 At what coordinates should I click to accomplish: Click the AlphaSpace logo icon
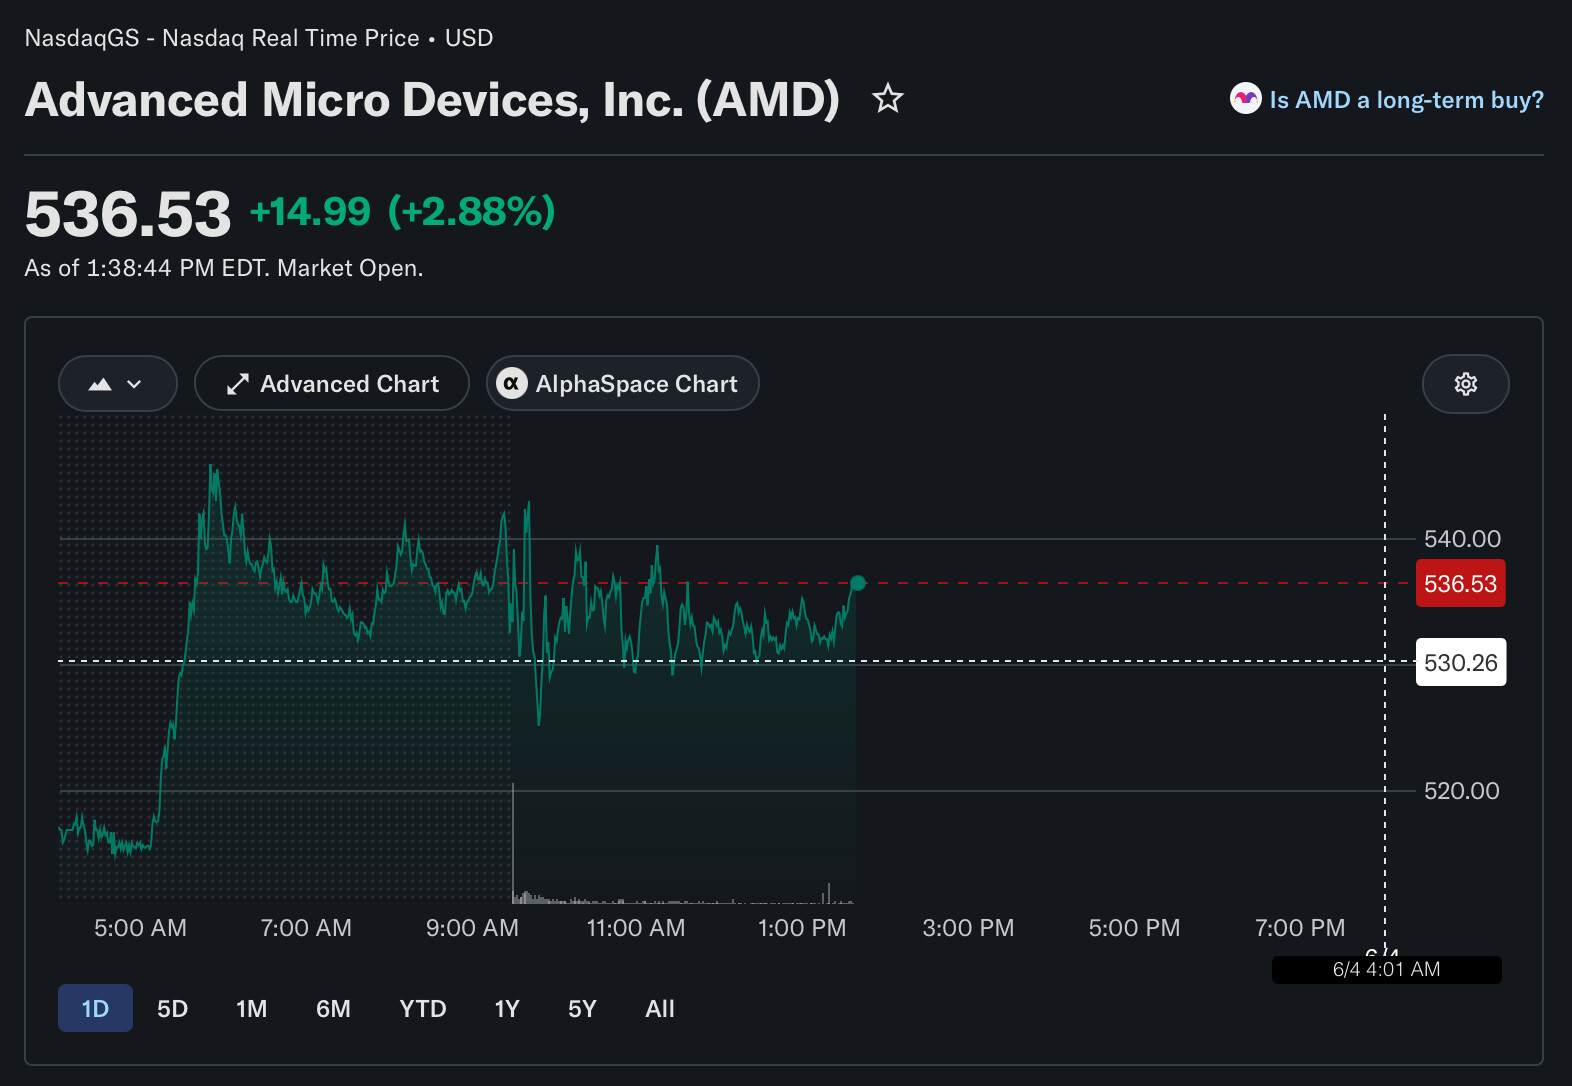[x=512, y=384]
